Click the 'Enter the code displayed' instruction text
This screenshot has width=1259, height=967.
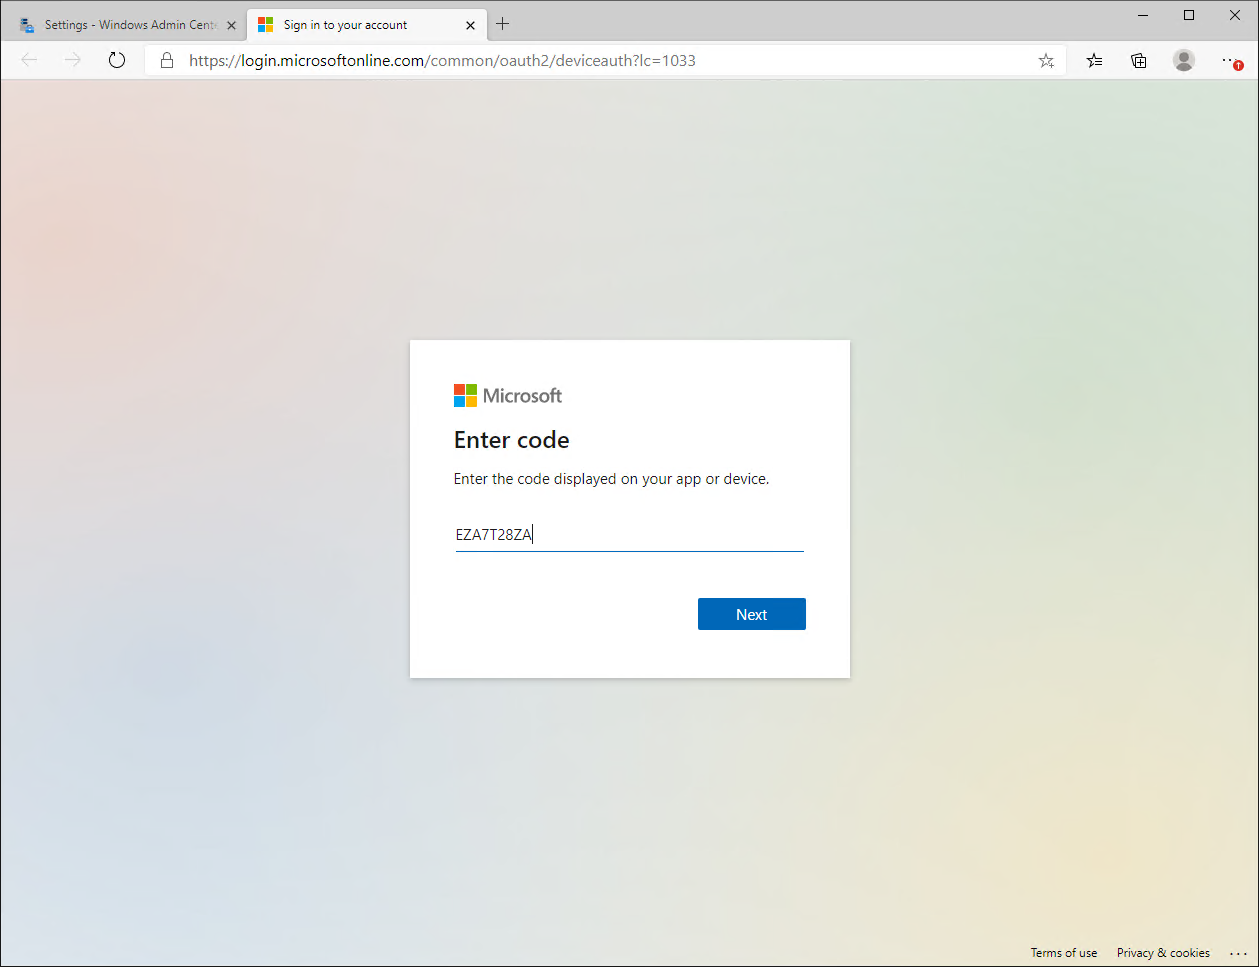click(x=611, y=479)
